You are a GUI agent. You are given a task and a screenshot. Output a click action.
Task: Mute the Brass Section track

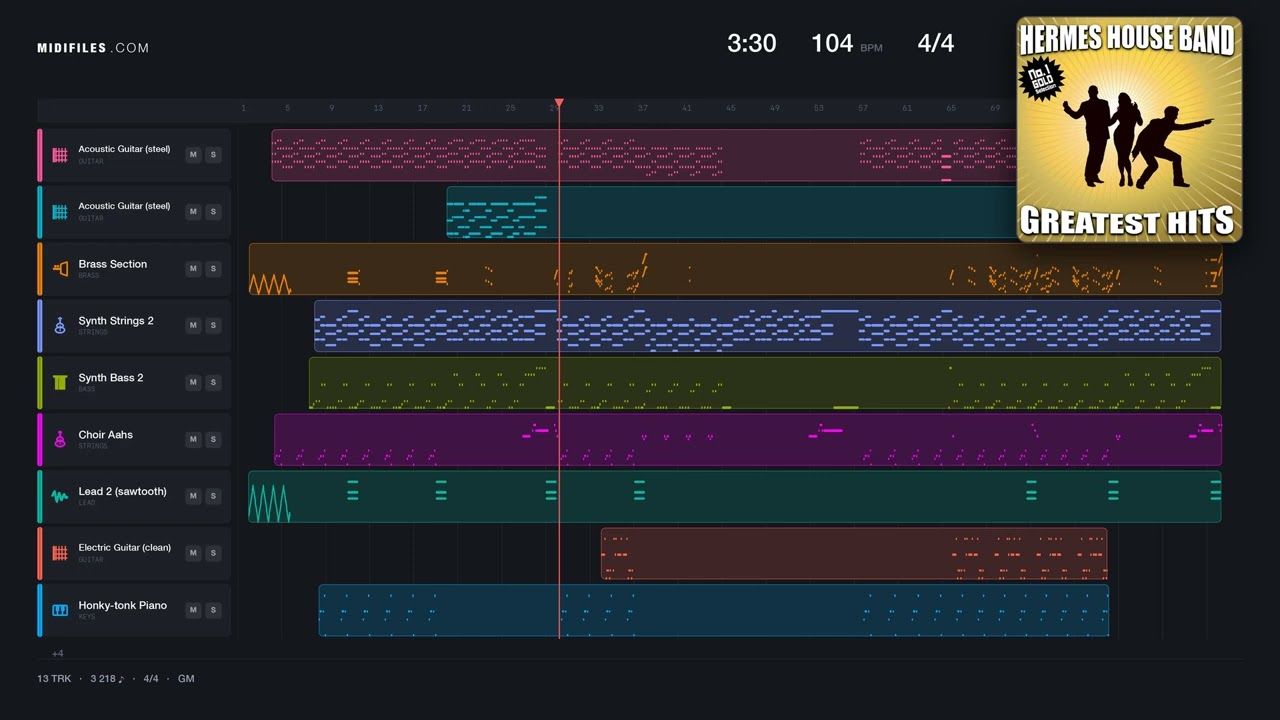[x=194, y=269]
